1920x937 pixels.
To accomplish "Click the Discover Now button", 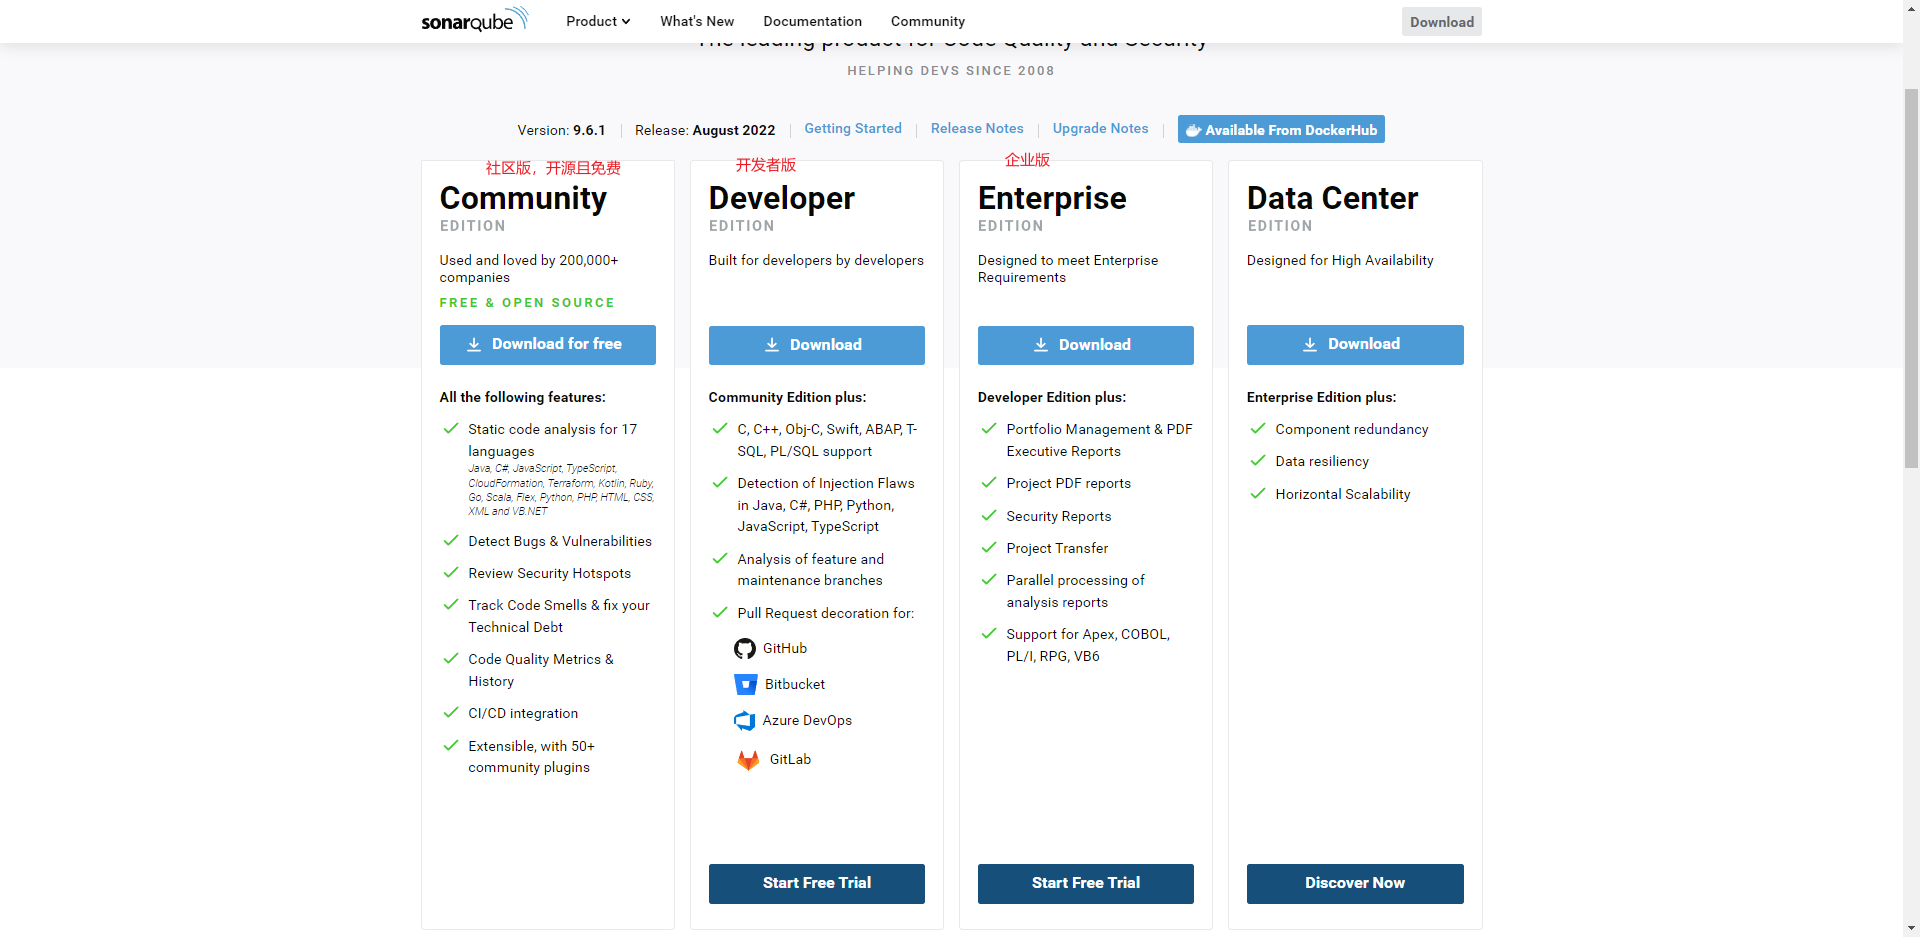I will (x=1355, y=884).
